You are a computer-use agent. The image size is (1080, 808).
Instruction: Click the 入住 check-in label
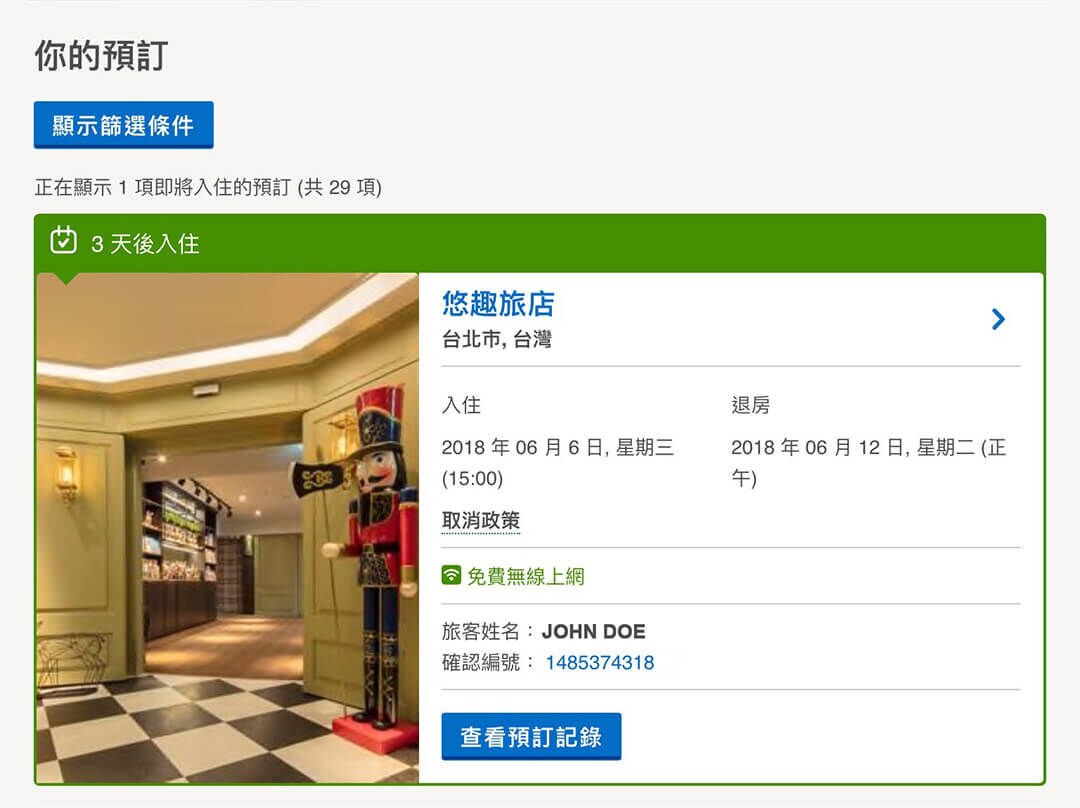pos(461,405)
